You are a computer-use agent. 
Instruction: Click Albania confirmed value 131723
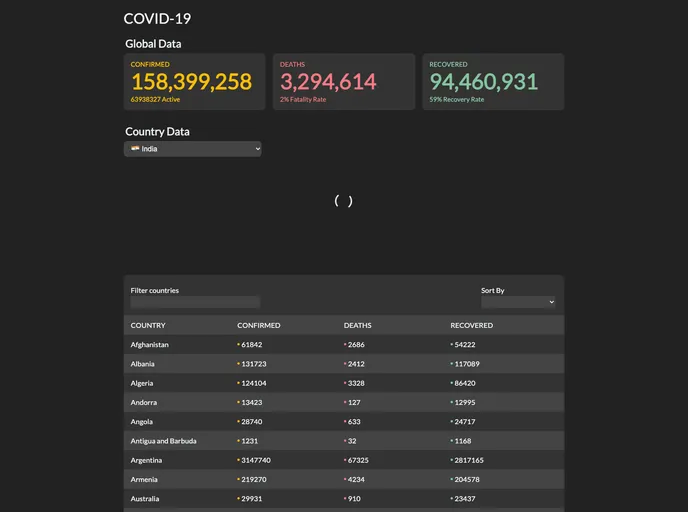tap(254, 364)
